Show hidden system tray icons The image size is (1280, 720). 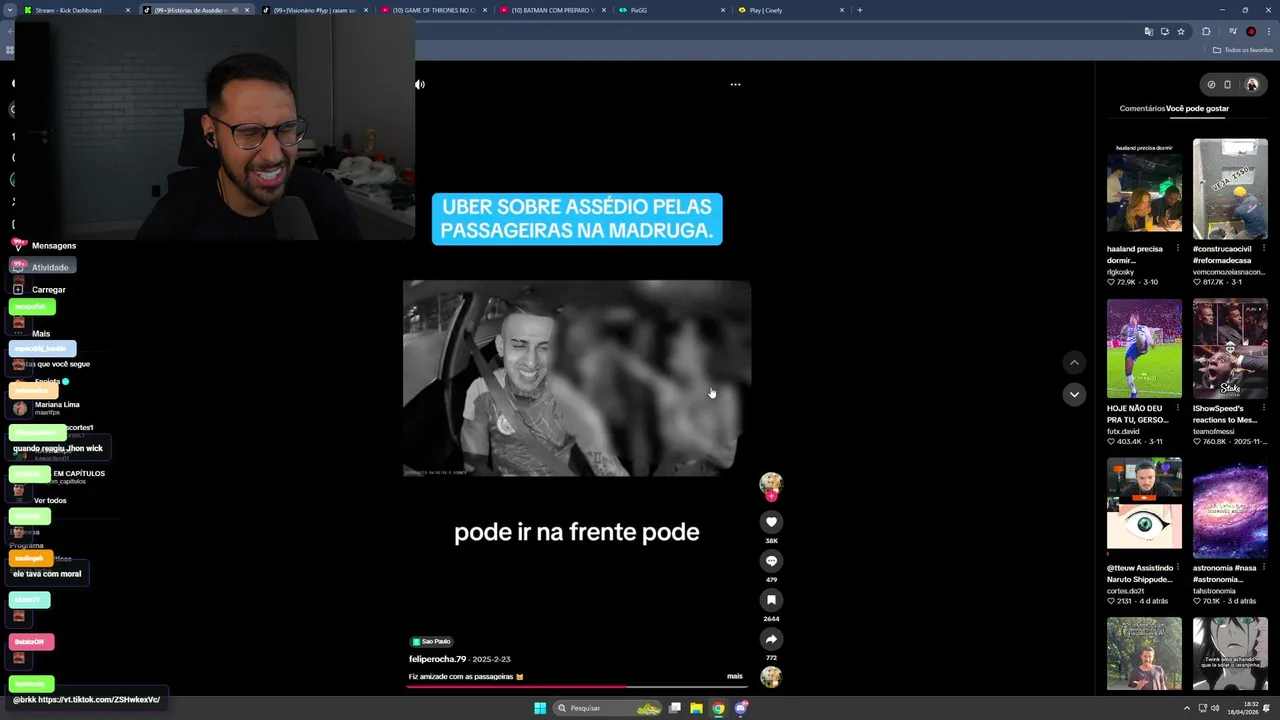point(1186,708)
